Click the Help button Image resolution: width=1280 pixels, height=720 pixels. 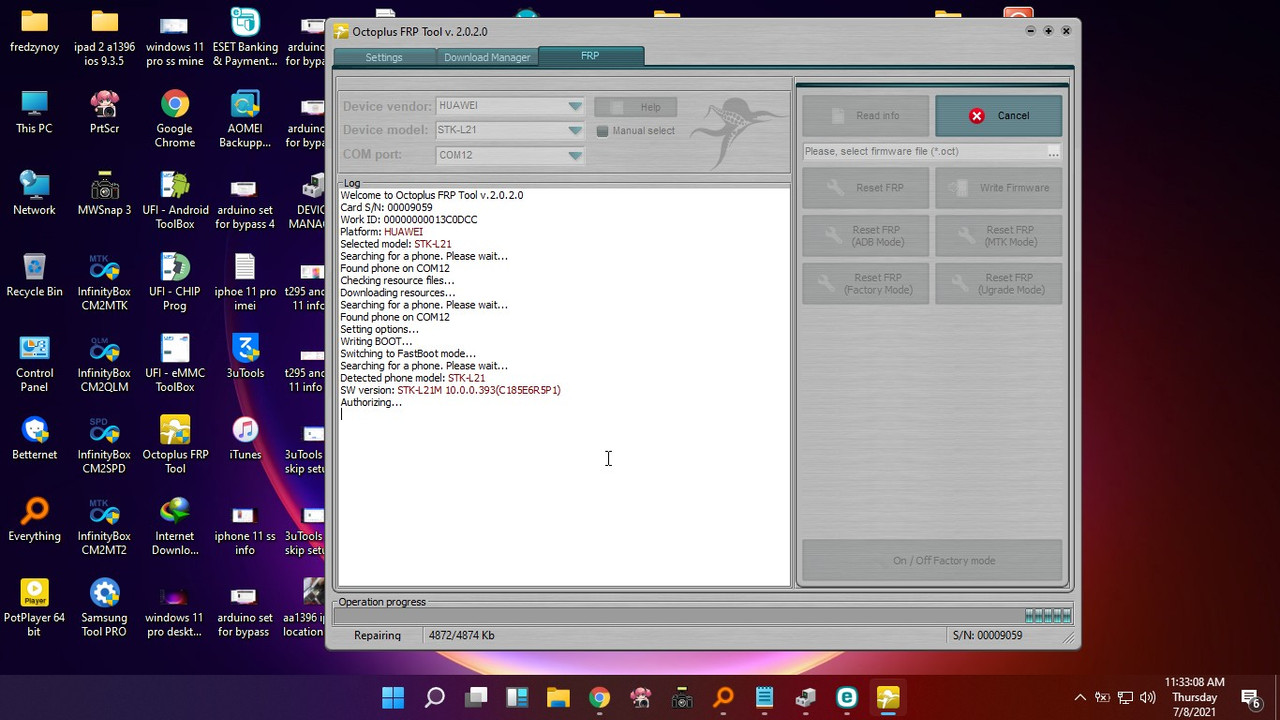pos(635,107)
